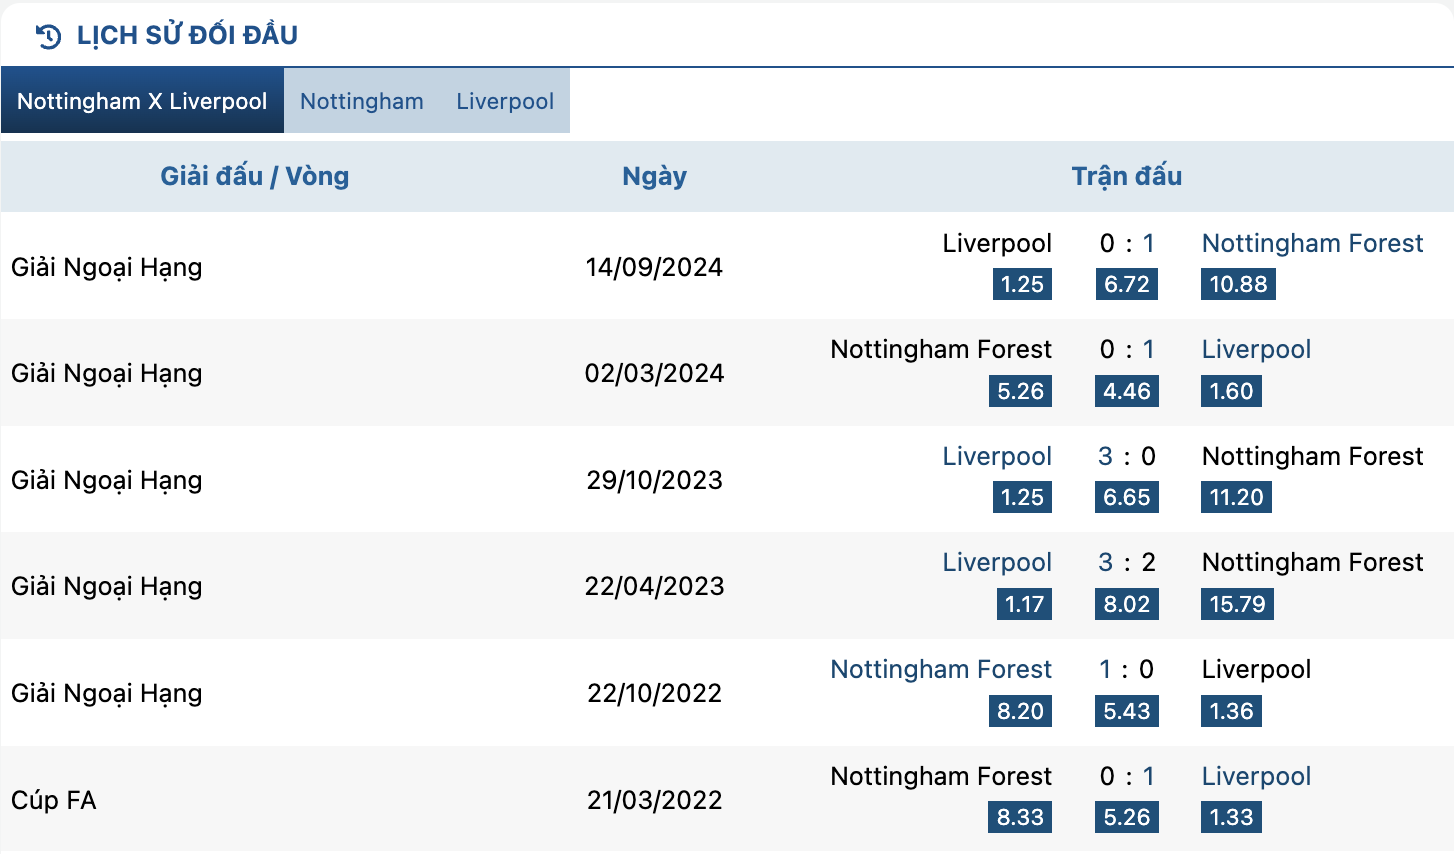Image resolution: width=1454 pixels, height=854 pixels.
Task: Open the Liverpool tab
Action: click(505, 101)
